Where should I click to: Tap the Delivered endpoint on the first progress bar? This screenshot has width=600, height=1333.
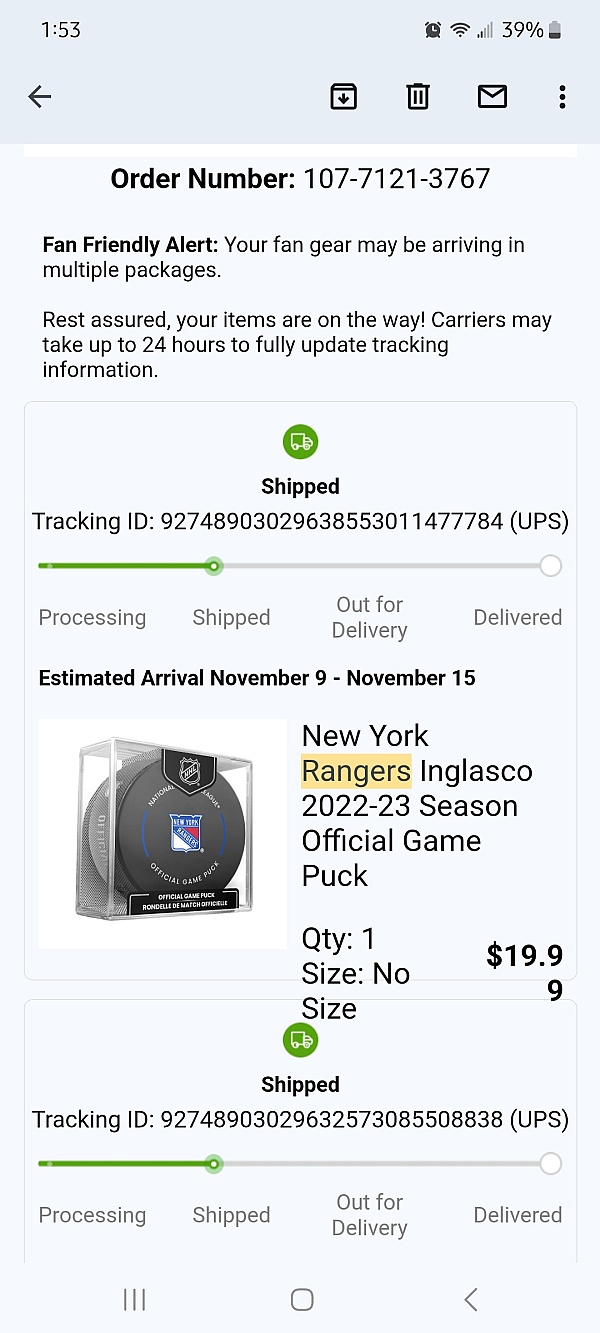tap(550, 566)
